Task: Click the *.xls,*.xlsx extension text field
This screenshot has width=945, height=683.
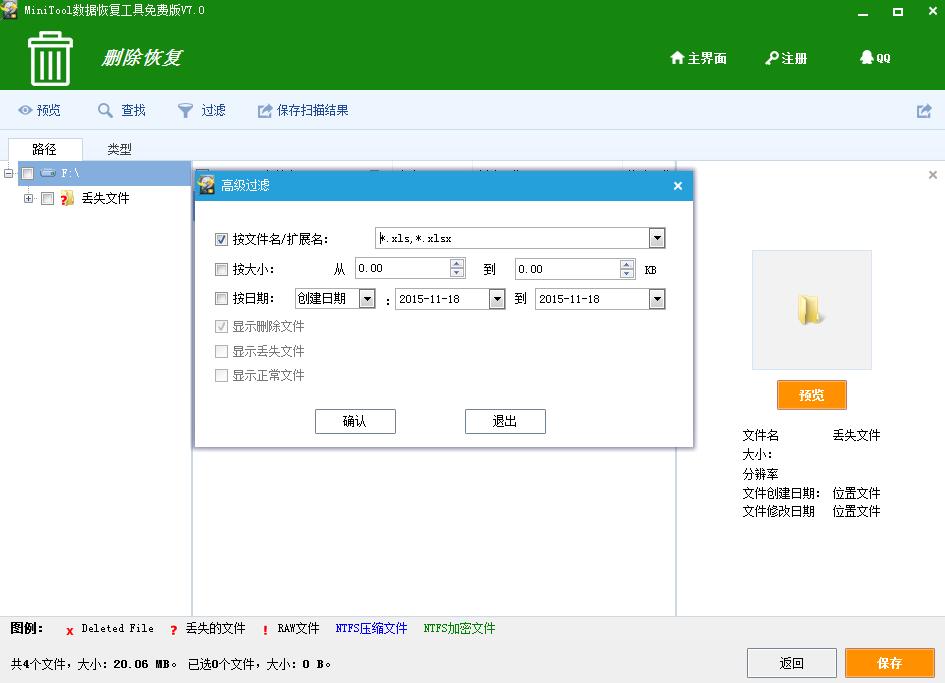Action: (512, 238)
